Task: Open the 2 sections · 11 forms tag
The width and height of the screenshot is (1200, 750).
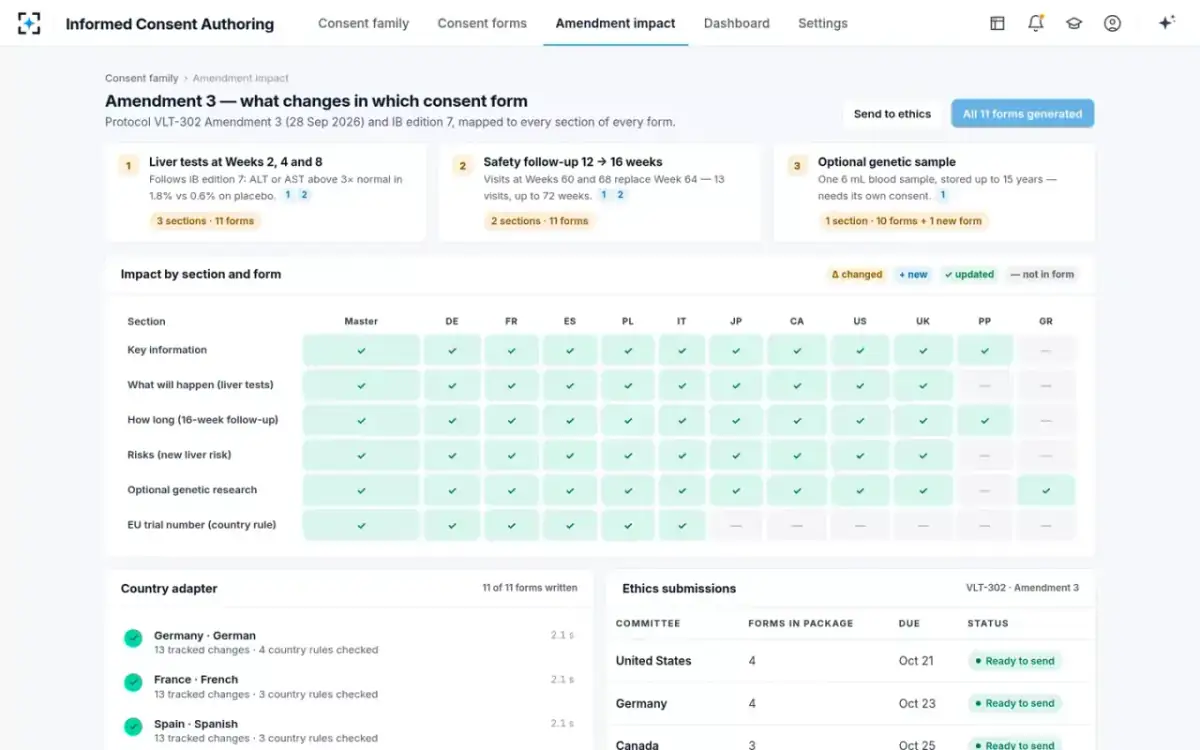Action: tap(539, 221)
